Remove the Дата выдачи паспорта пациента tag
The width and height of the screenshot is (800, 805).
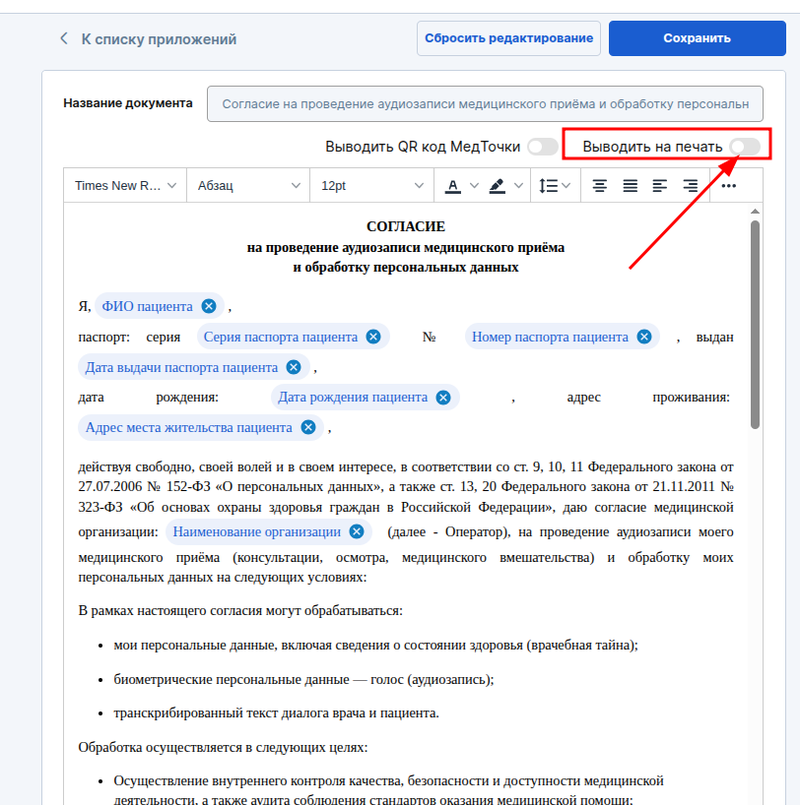pos(293,368)
